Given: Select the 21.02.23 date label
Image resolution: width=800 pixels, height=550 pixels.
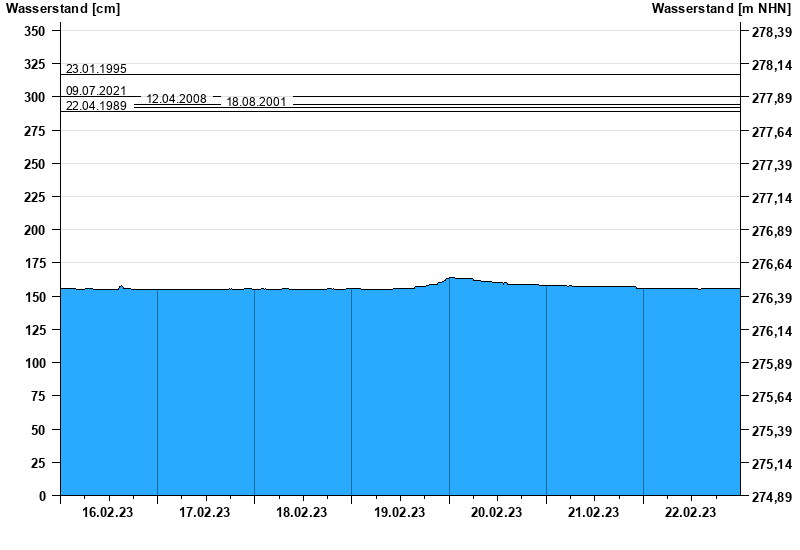Looking at the screenshot, I should (x=593, y=513).
